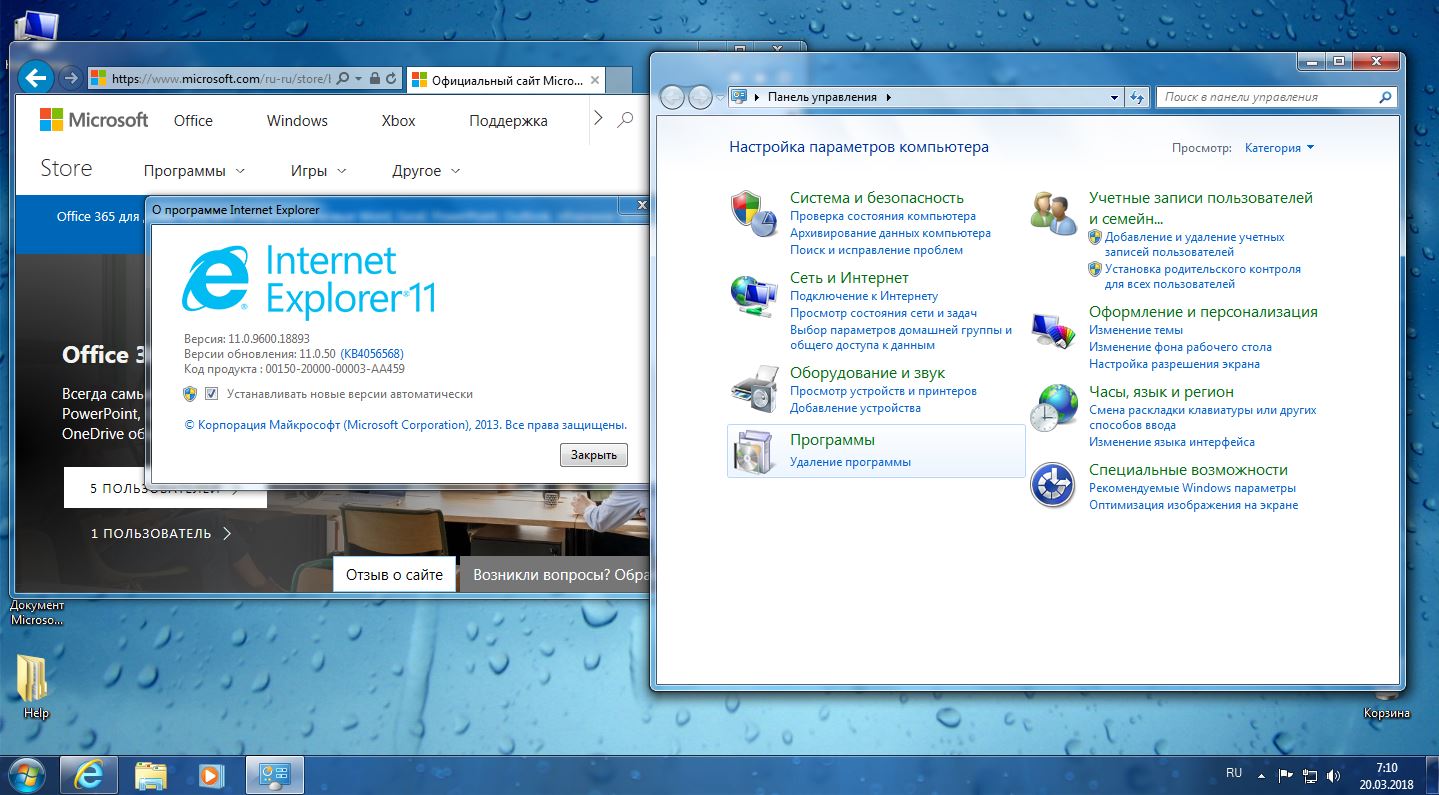
Task: Show more Microsoft navigation items with chevron
Action: 598,119
